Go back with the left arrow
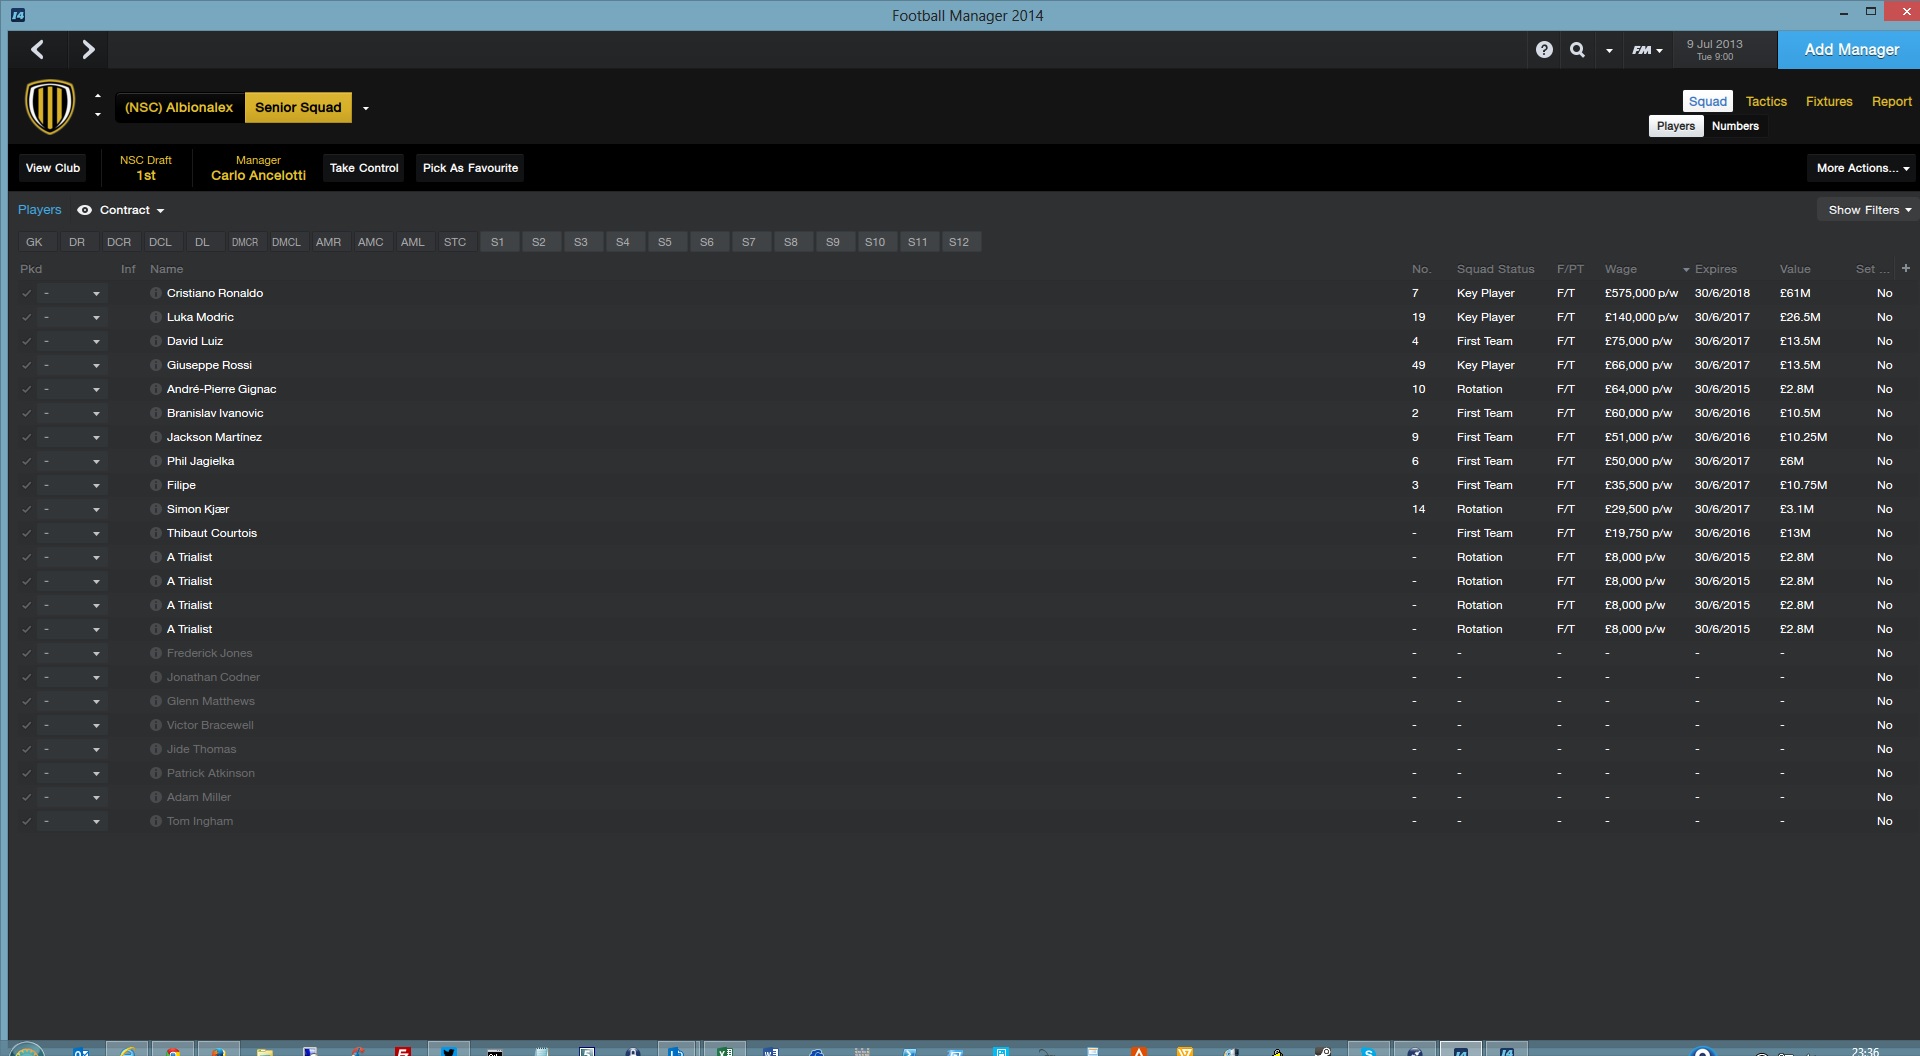1920x1056 pixels. coord(38,49)
